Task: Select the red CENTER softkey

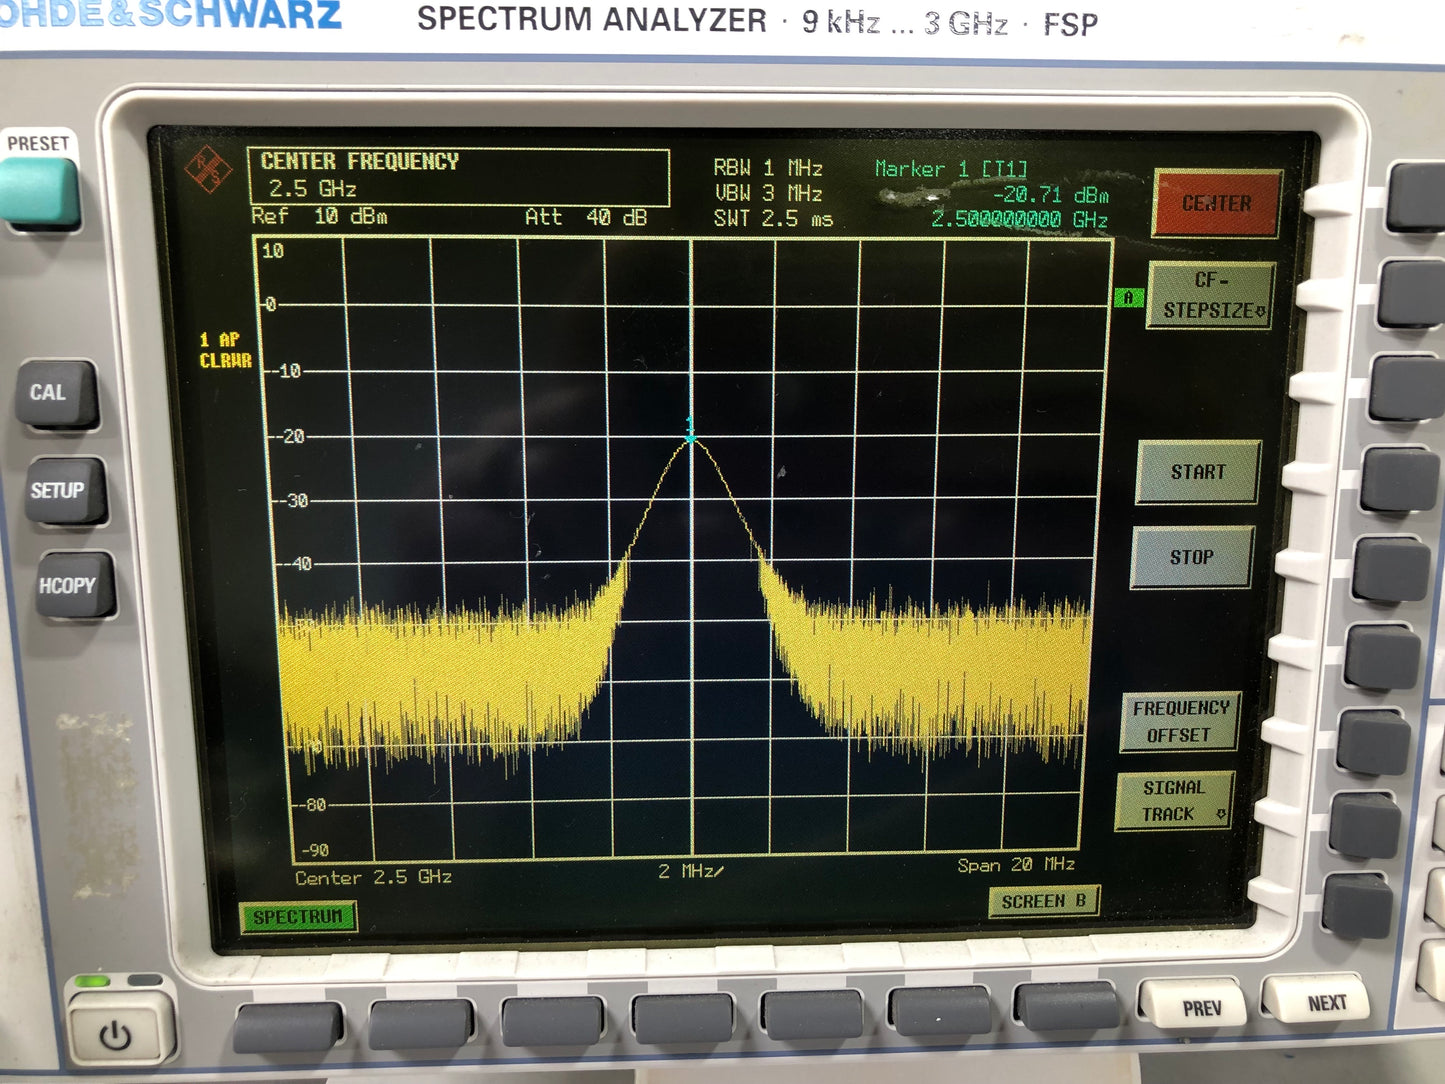Action: click(x=1216, y=204)
